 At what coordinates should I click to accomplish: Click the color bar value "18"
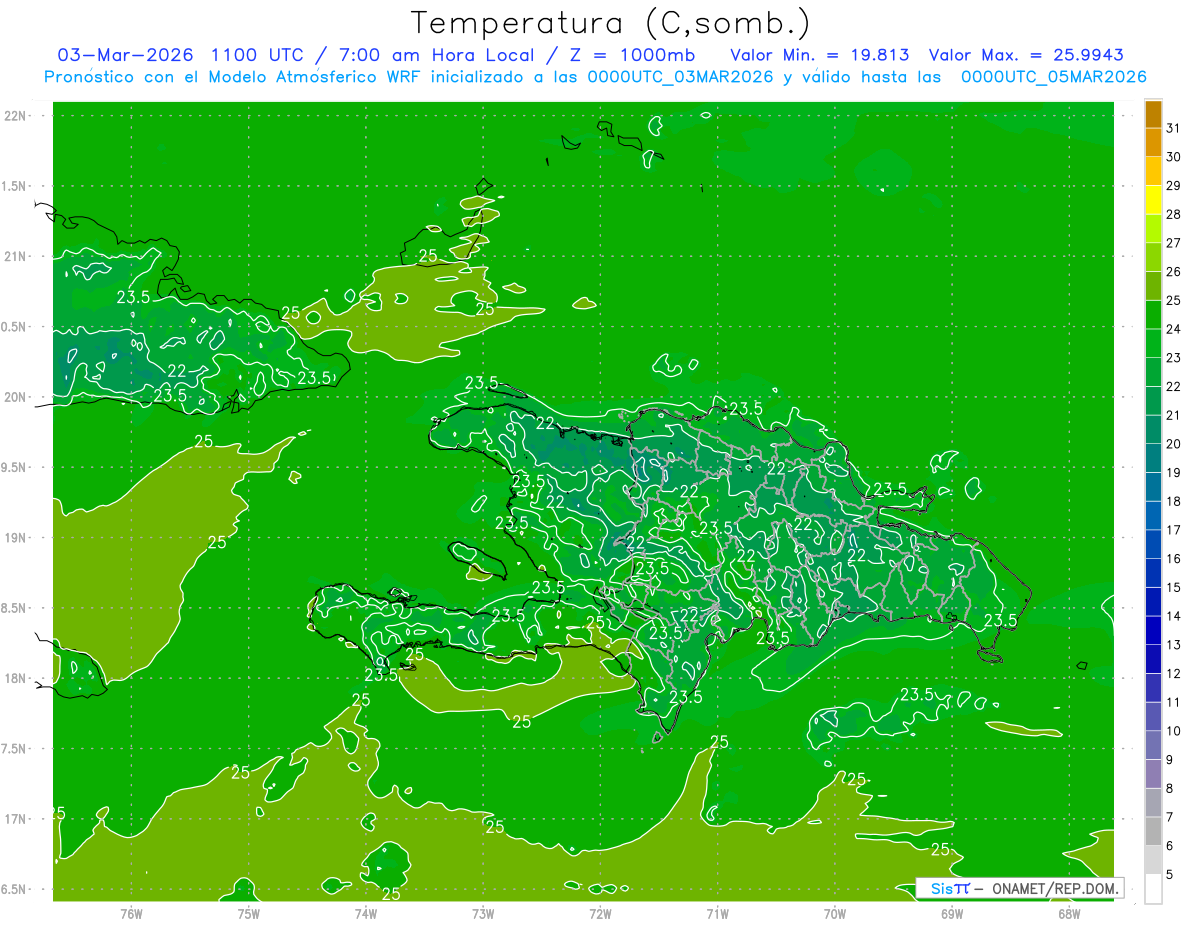[1173, 501]
